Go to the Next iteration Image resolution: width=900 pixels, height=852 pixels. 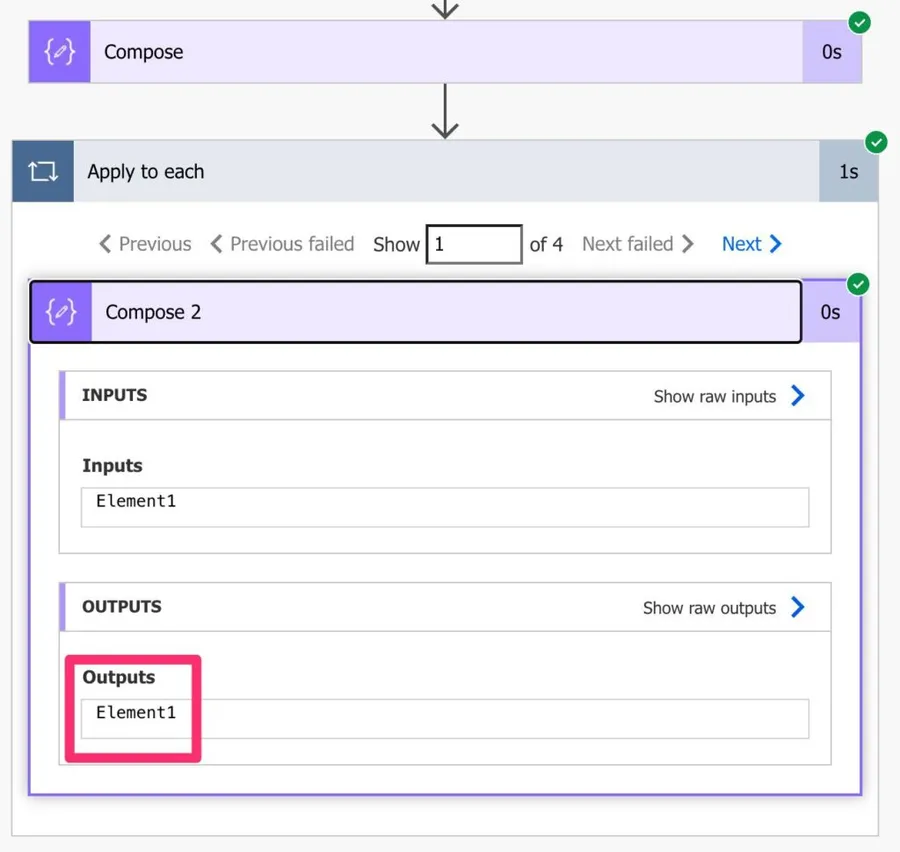(742, 244)
